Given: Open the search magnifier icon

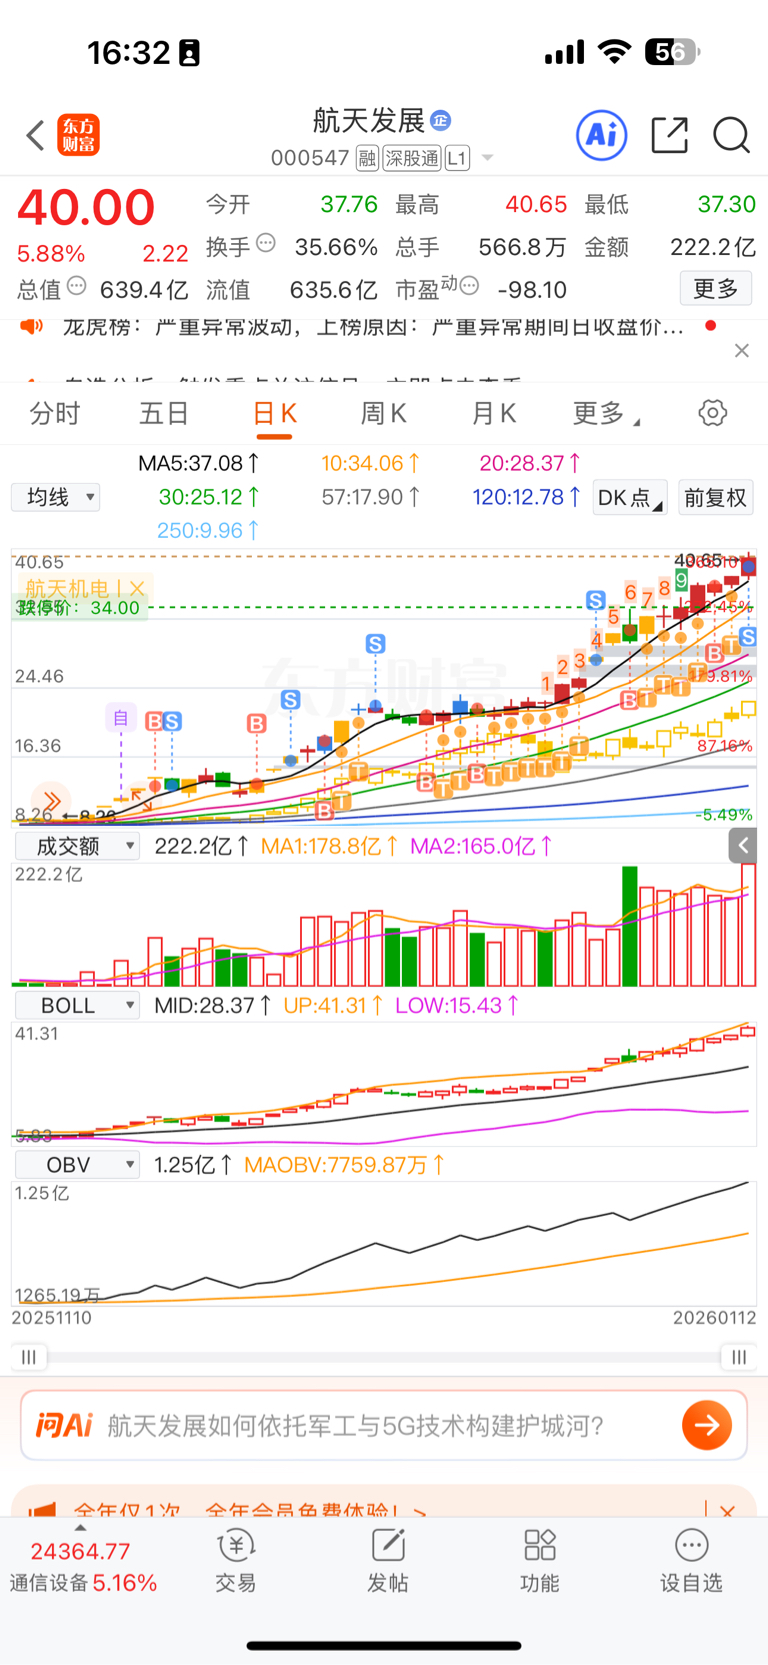Looking at the screenshot, I should (731, 135).
